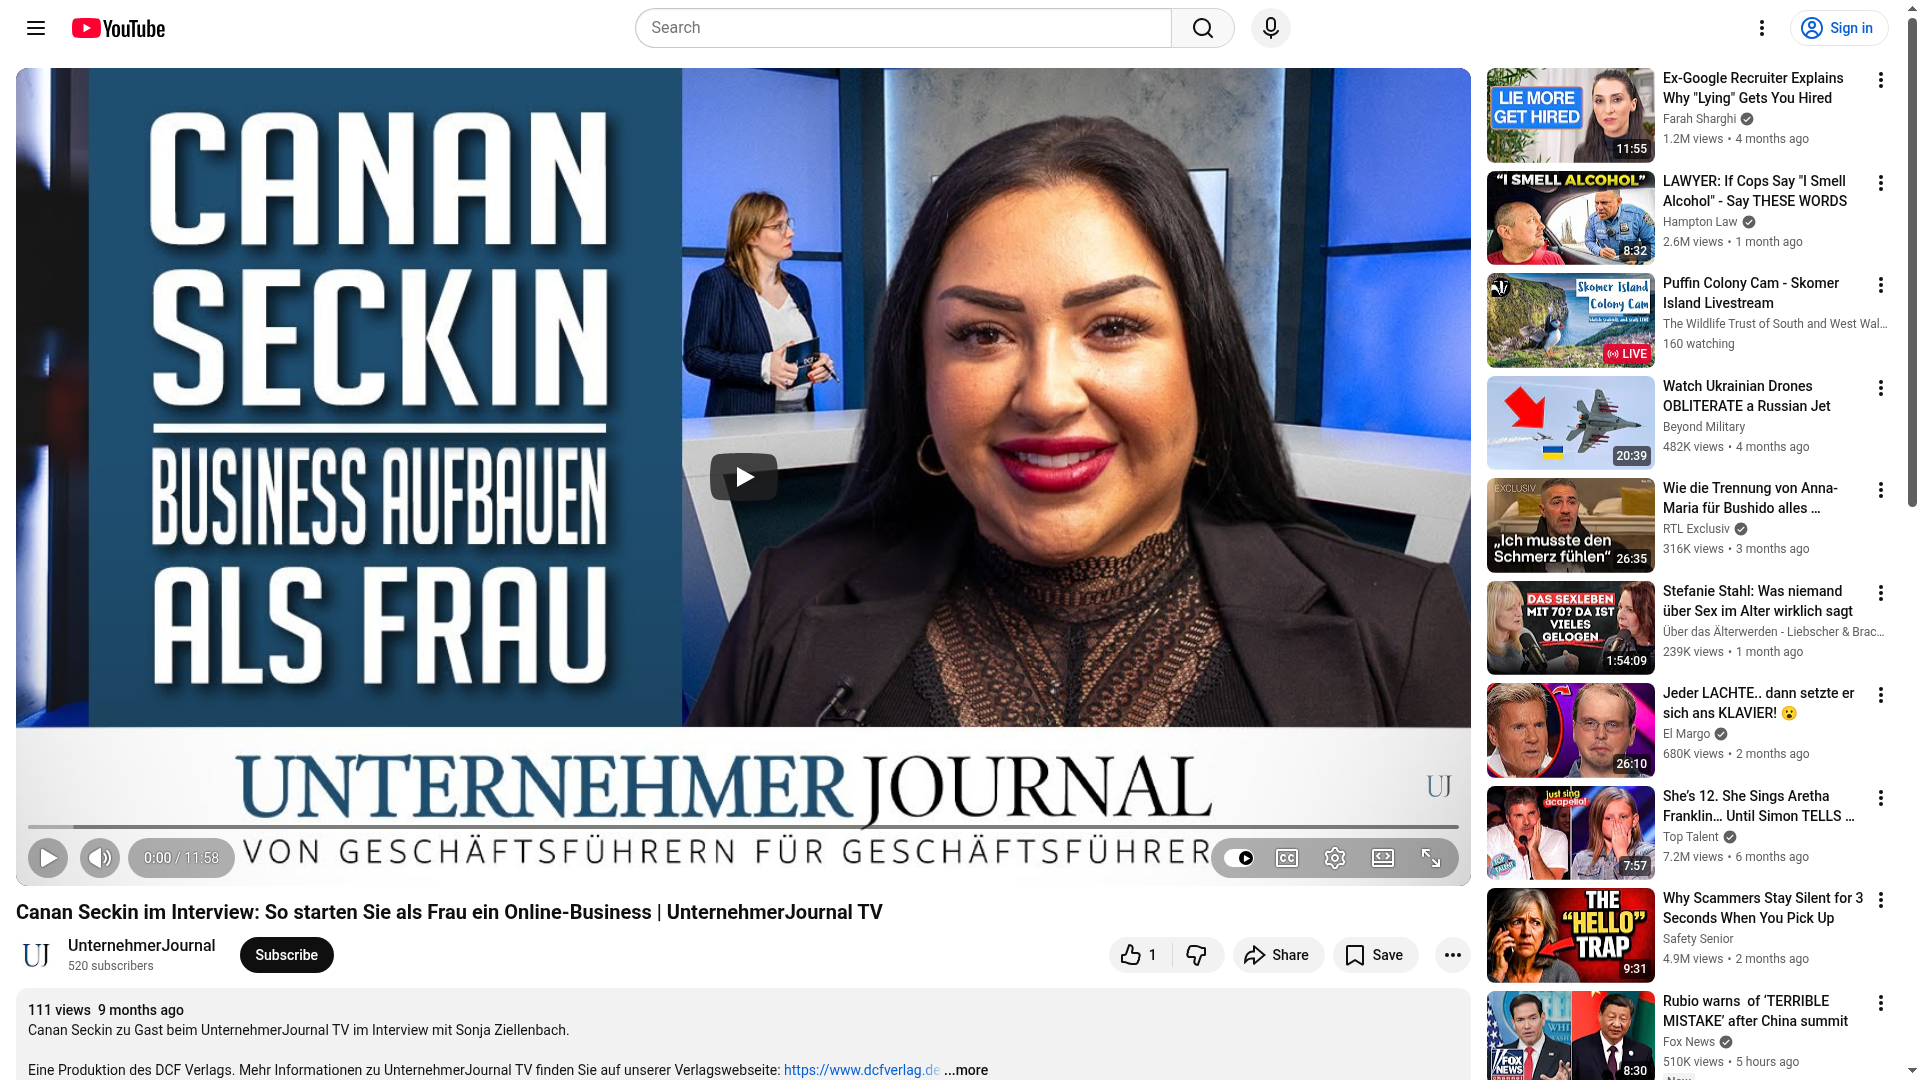Visit Farah Sharghi channel

(x=1699, y=119)
